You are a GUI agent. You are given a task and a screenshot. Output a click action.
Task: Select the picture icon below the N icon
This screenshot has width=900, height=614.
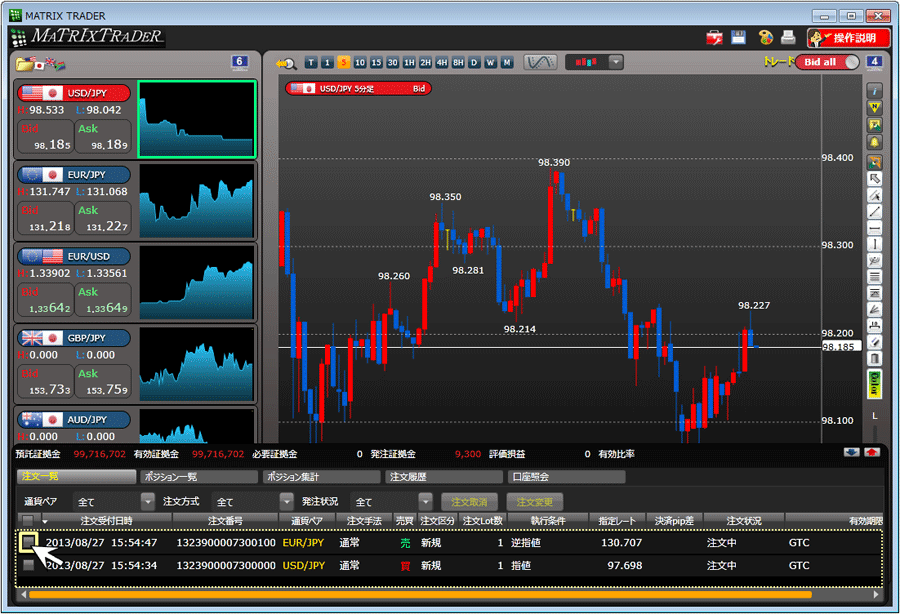tap(874, 125)
